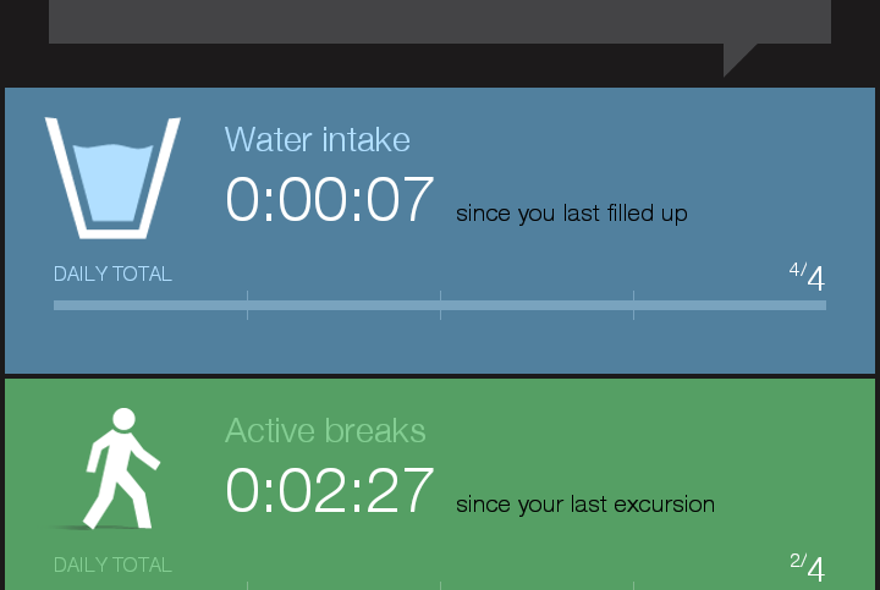Screen dimensions: 880x590
Task: Click DAILY TOTAL label in active breaks panel
Action: (x=113, y=565)
